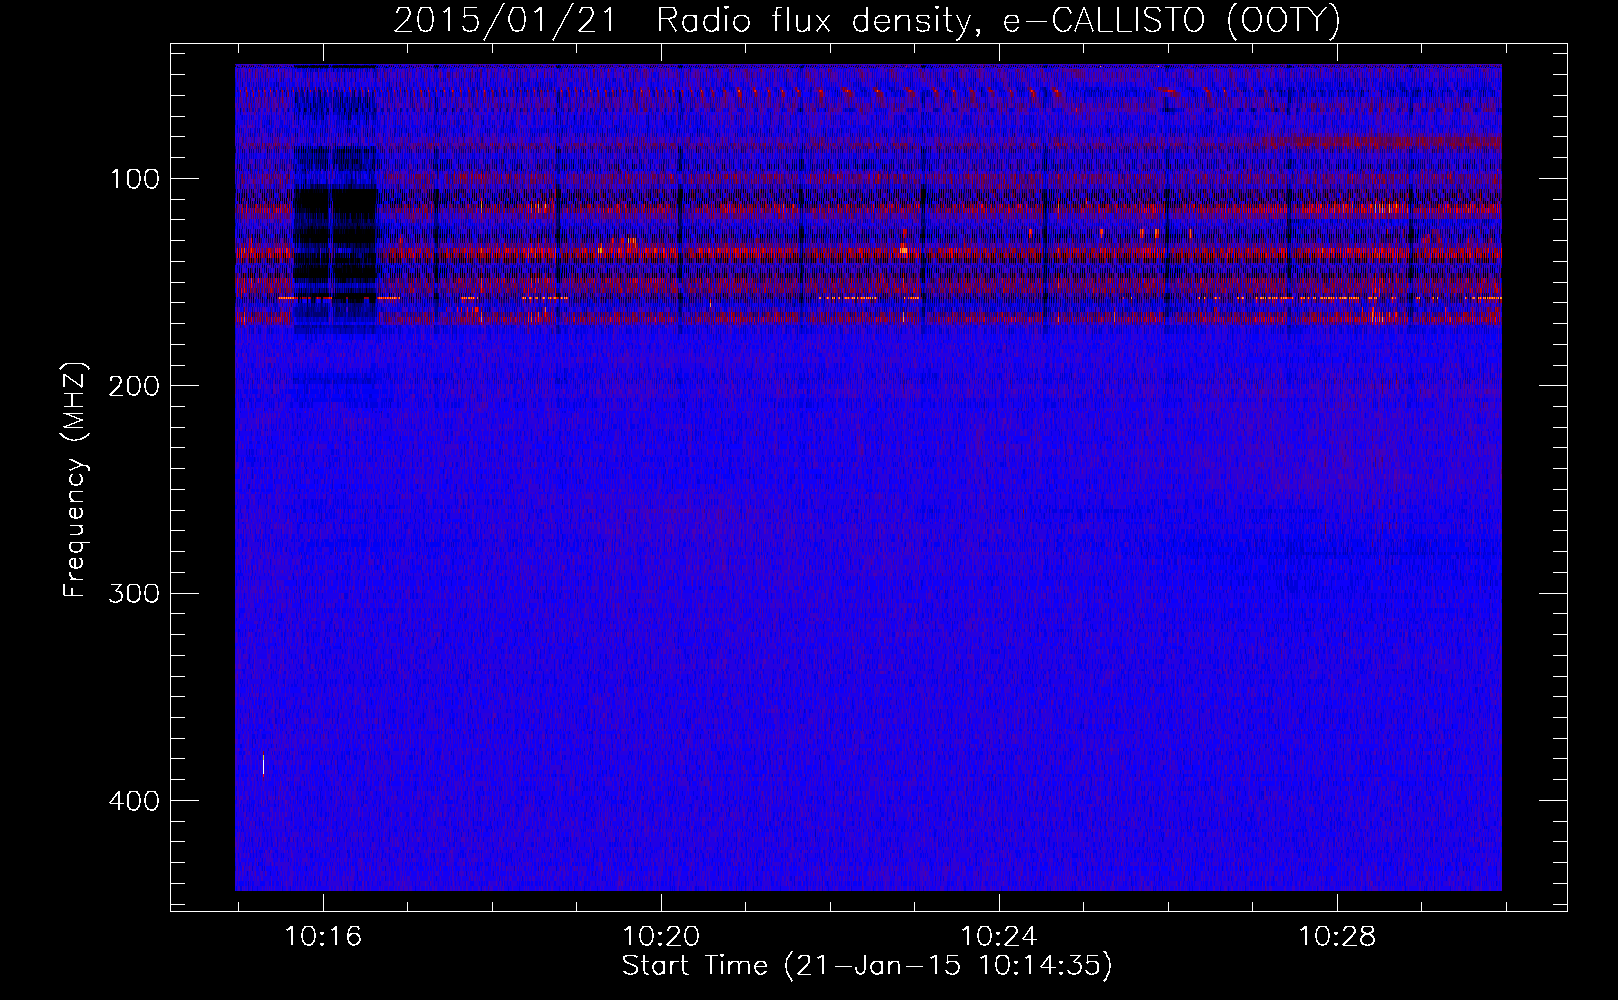
Task: Click the plot title mentioning e-CALLISTO (OOTY)
Action: point(866,20)
